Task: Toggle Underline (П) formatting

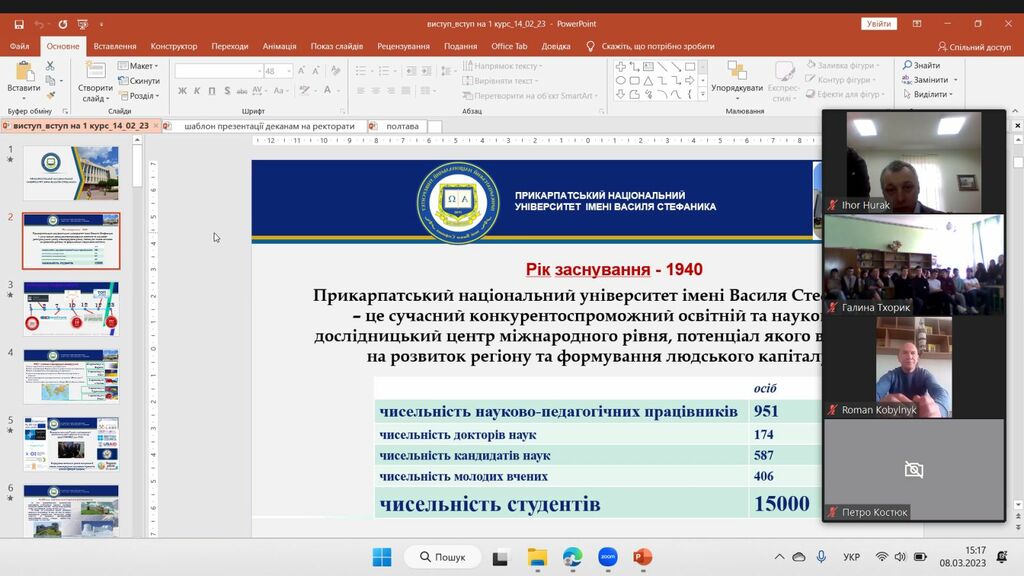Action: point(211,91)
